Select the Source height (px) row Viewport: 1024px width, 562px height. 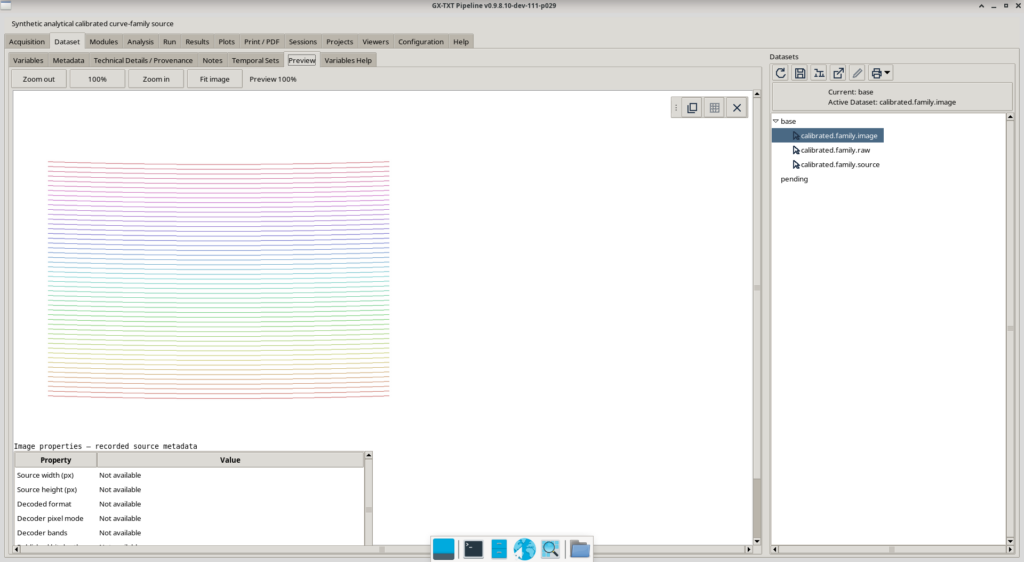189,490
